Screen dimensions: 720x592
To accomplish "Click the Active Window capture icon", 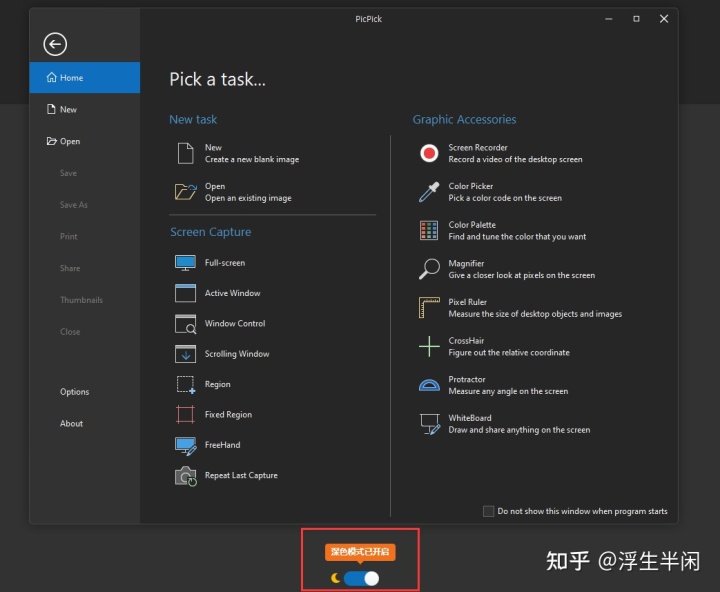I will [x=186, y=293].
